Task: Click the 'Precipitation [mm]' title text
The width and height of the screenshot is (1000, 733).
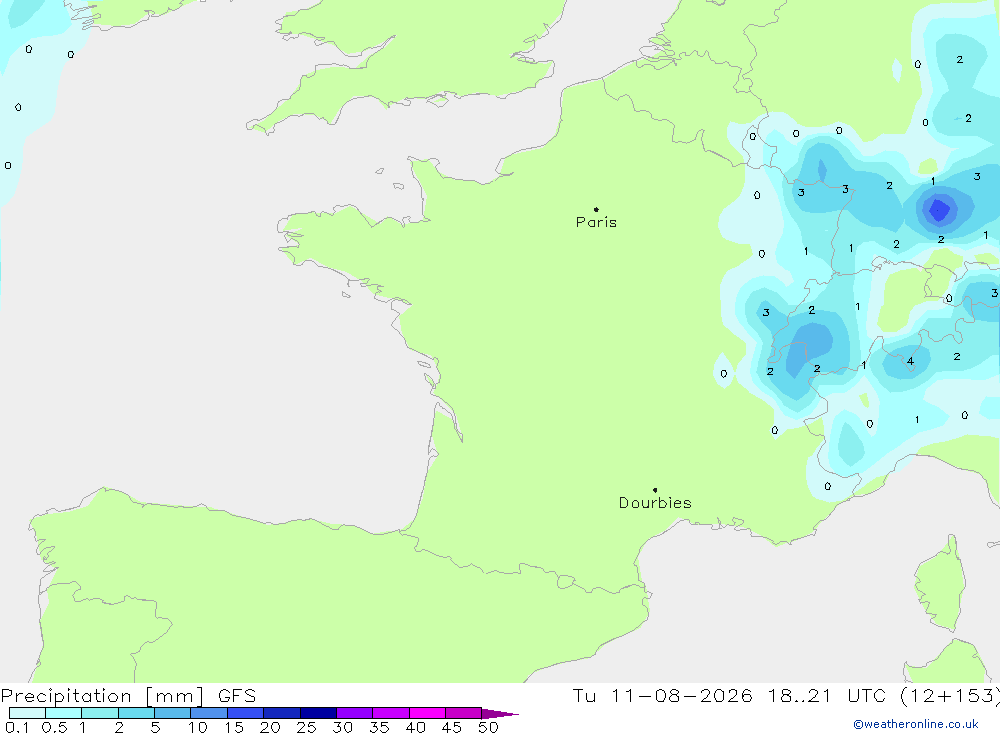Action: point(103,696)
